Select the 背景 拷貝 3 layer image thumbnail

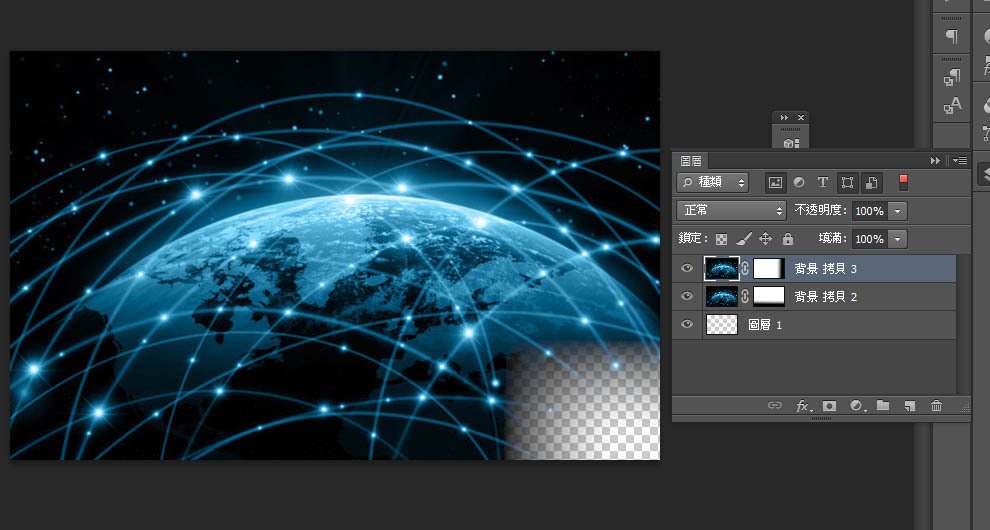722,268
